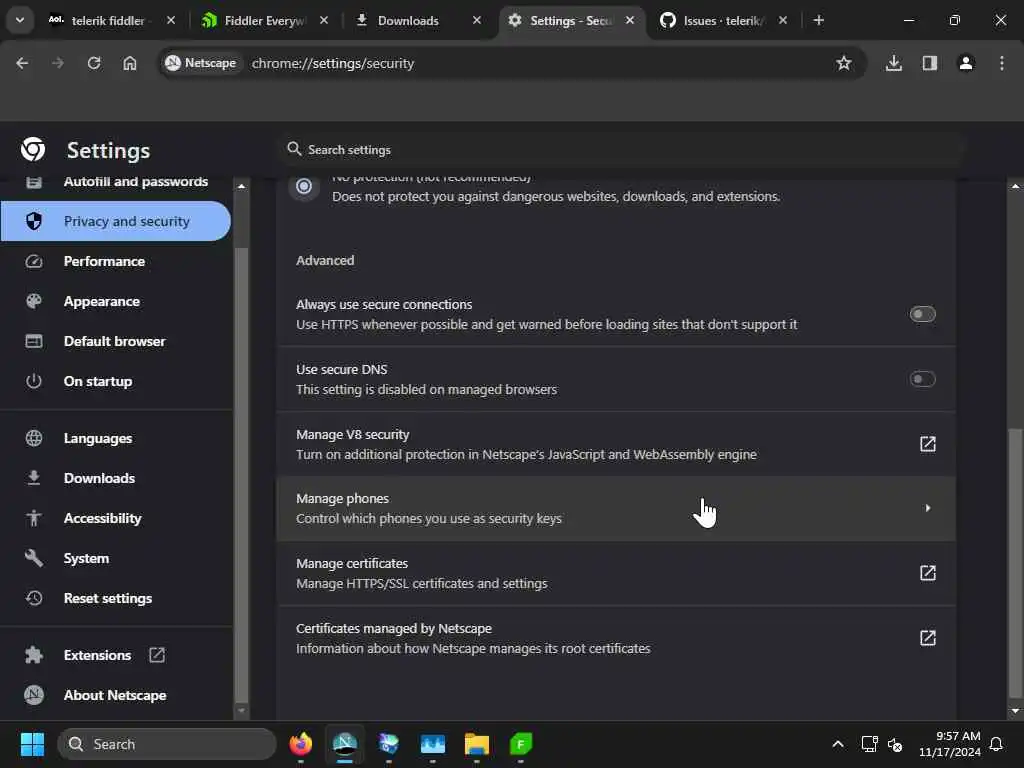Viewport: 1024px width, 768px height.
Task: Click the Search settings field
Action: (620, 150)
